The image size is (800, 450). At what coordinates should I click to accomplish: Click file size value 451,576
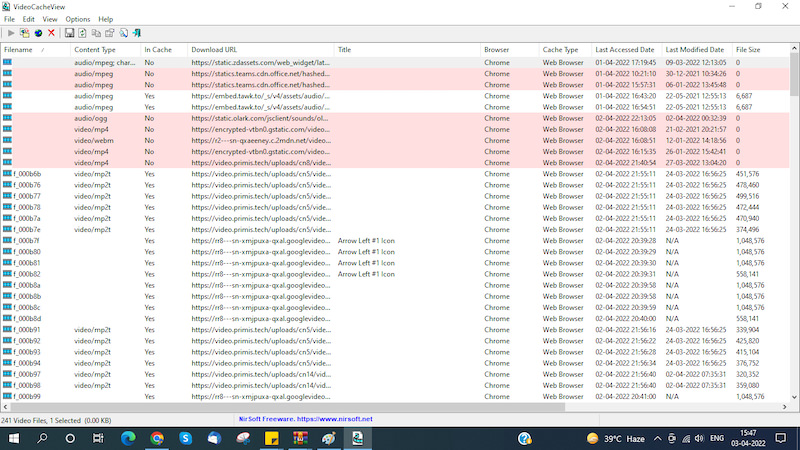coord(747,174)
